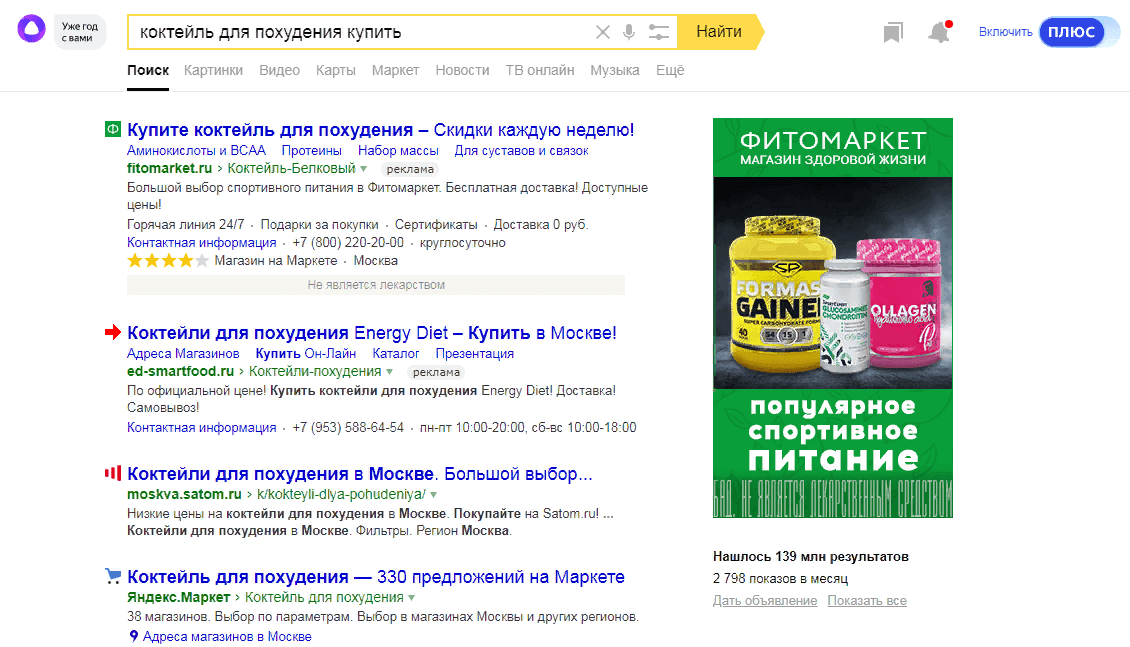Switch to the Картинки tab
The image size is (1130, 647).
coord(214,70)
